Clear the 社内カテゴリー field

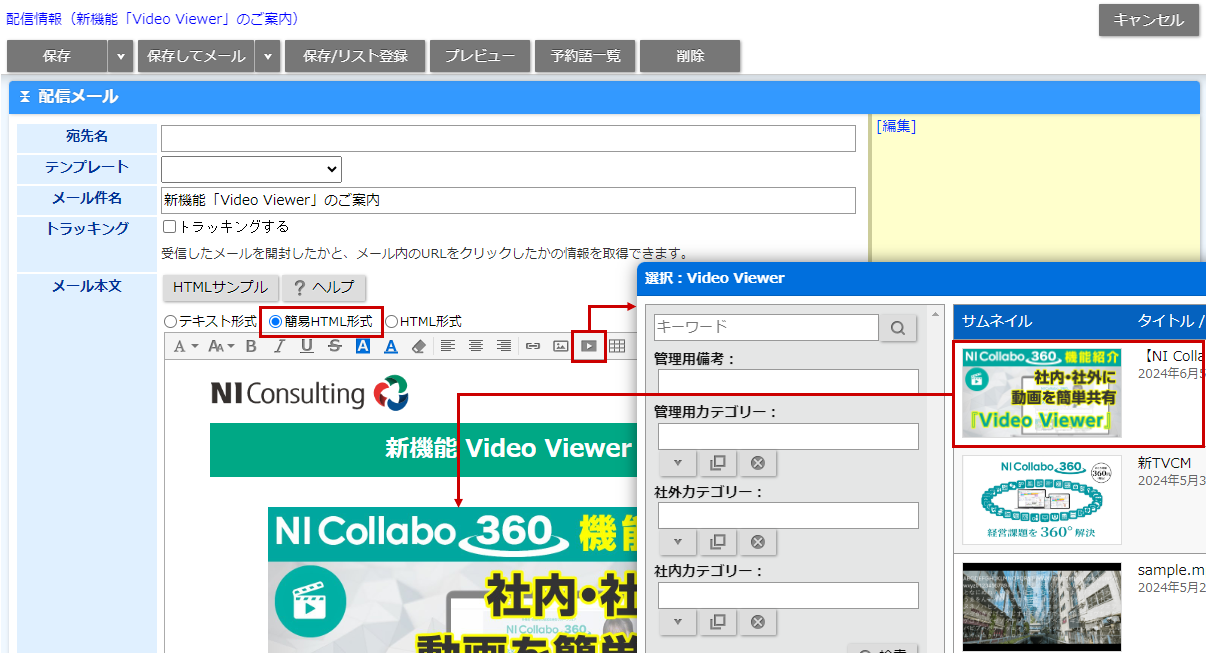pos(757,622)
